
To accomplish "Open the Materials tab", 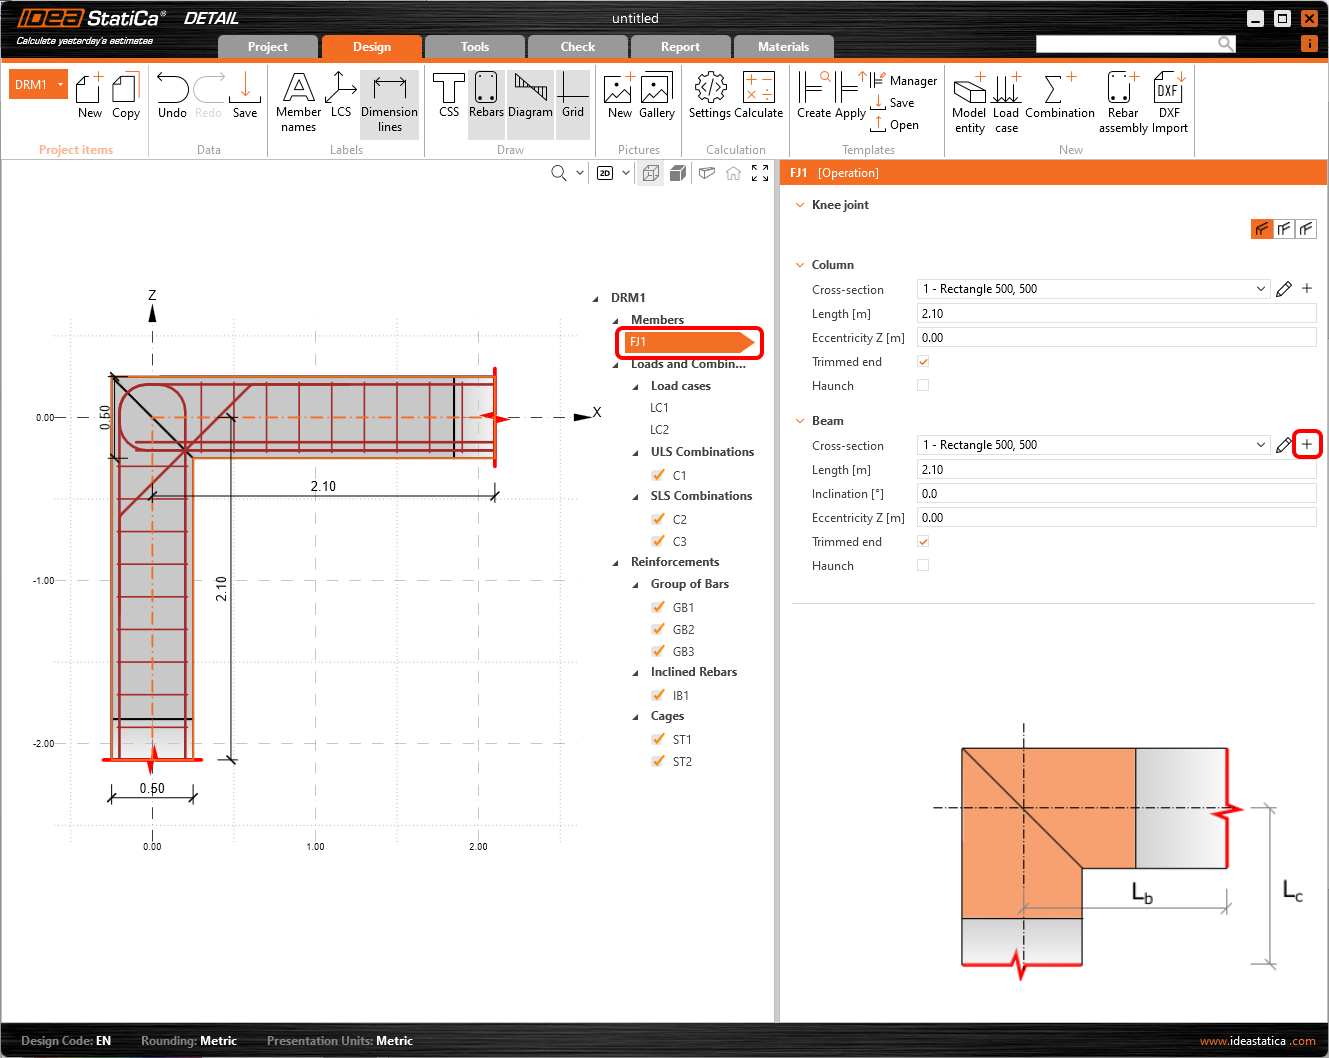I will (x=783, y=47).
